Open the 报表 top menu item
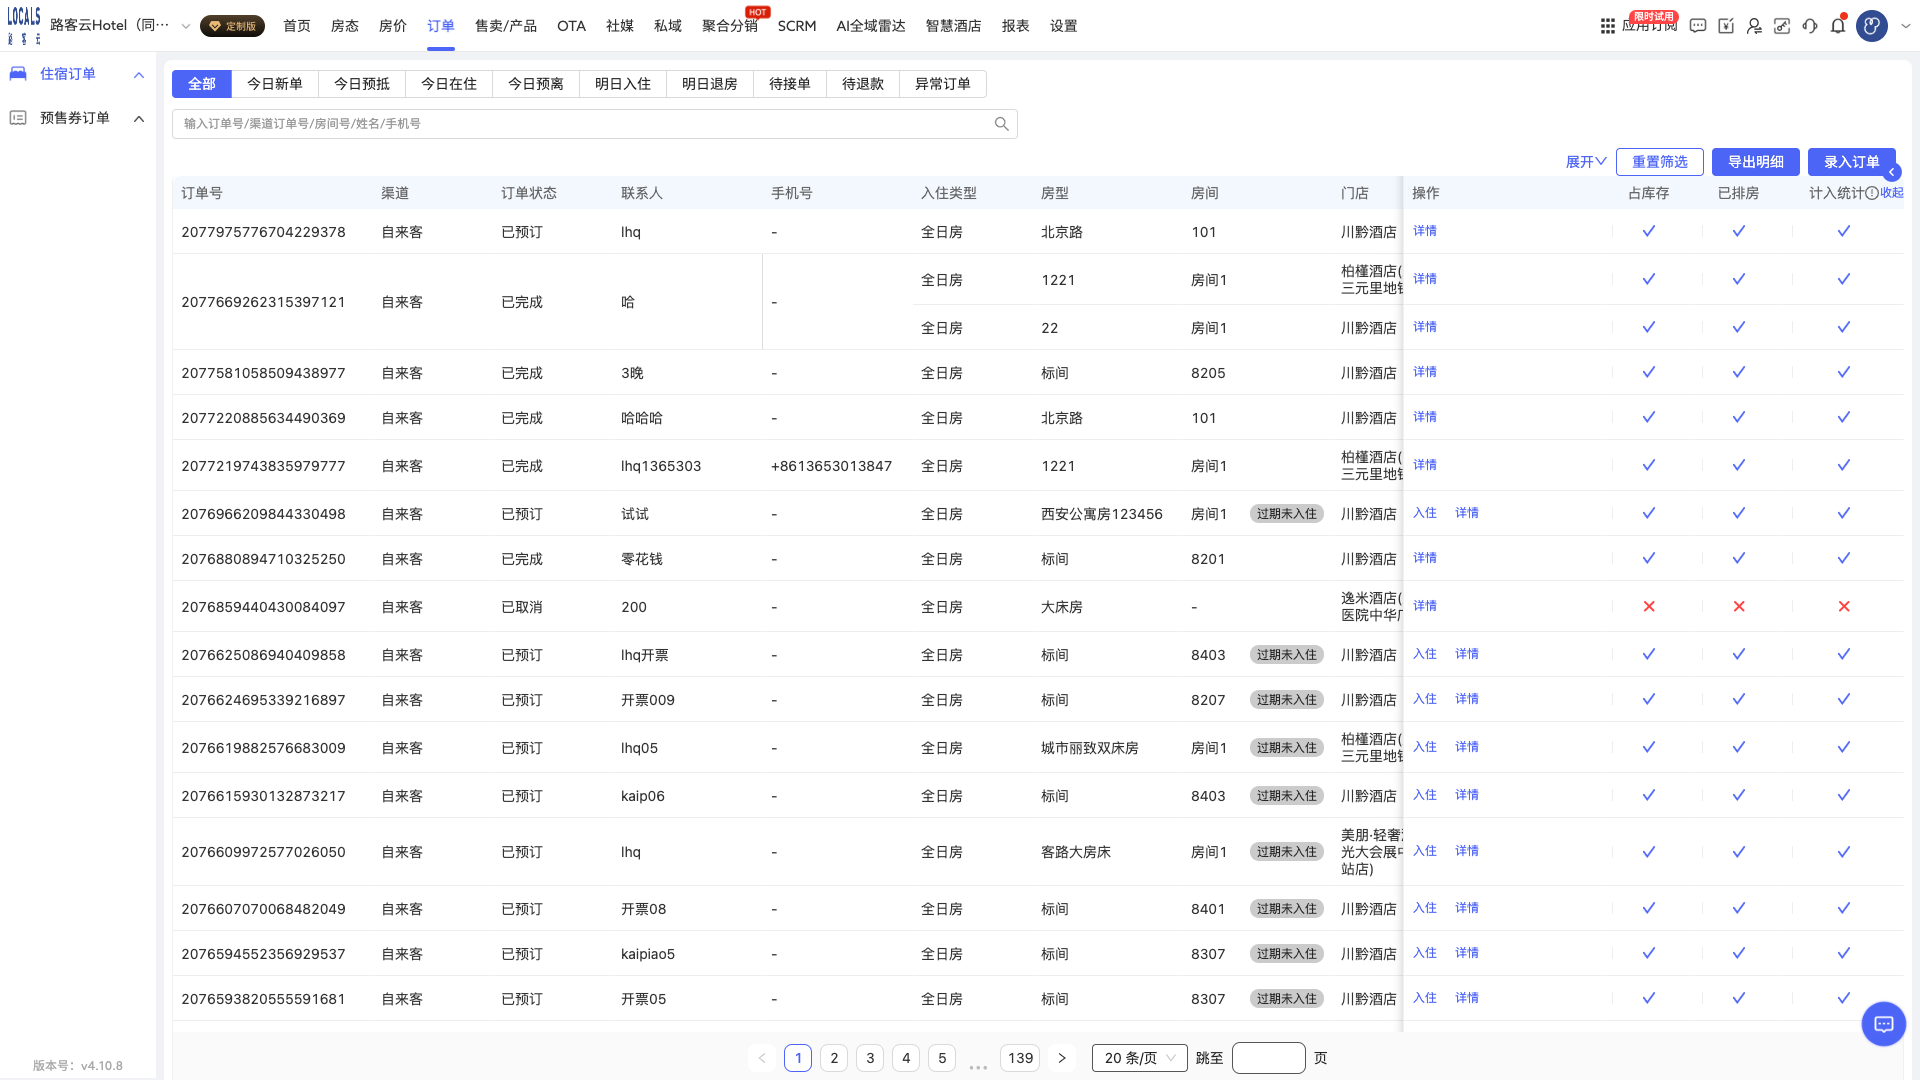This screenshot has height=1080, width=1920. [1016, 26]
